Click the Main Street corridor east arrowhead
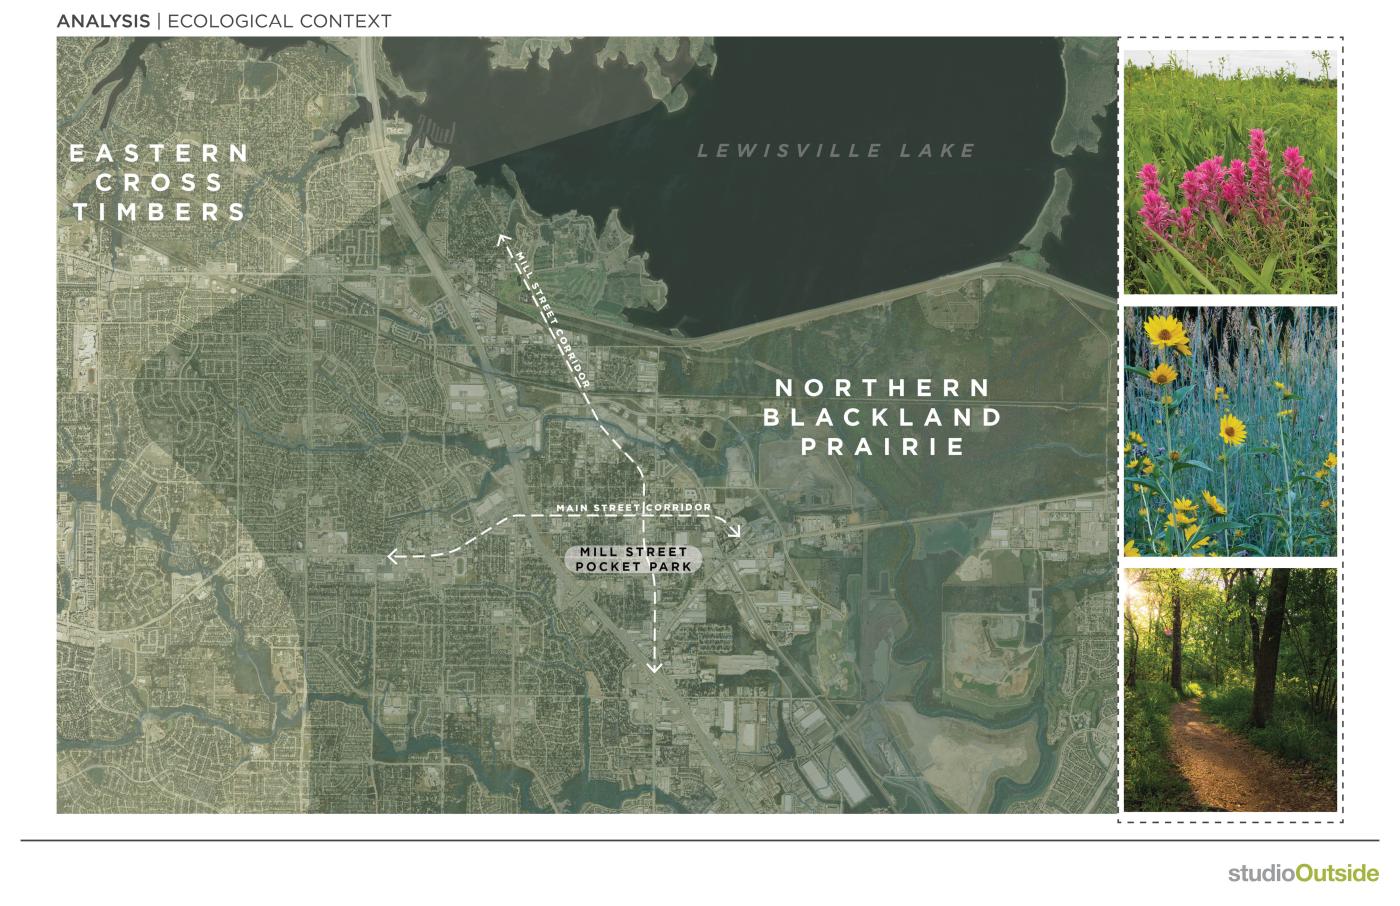Viewport: 1400px width, 906px height. pyautogui.click(x=735, y=532)
